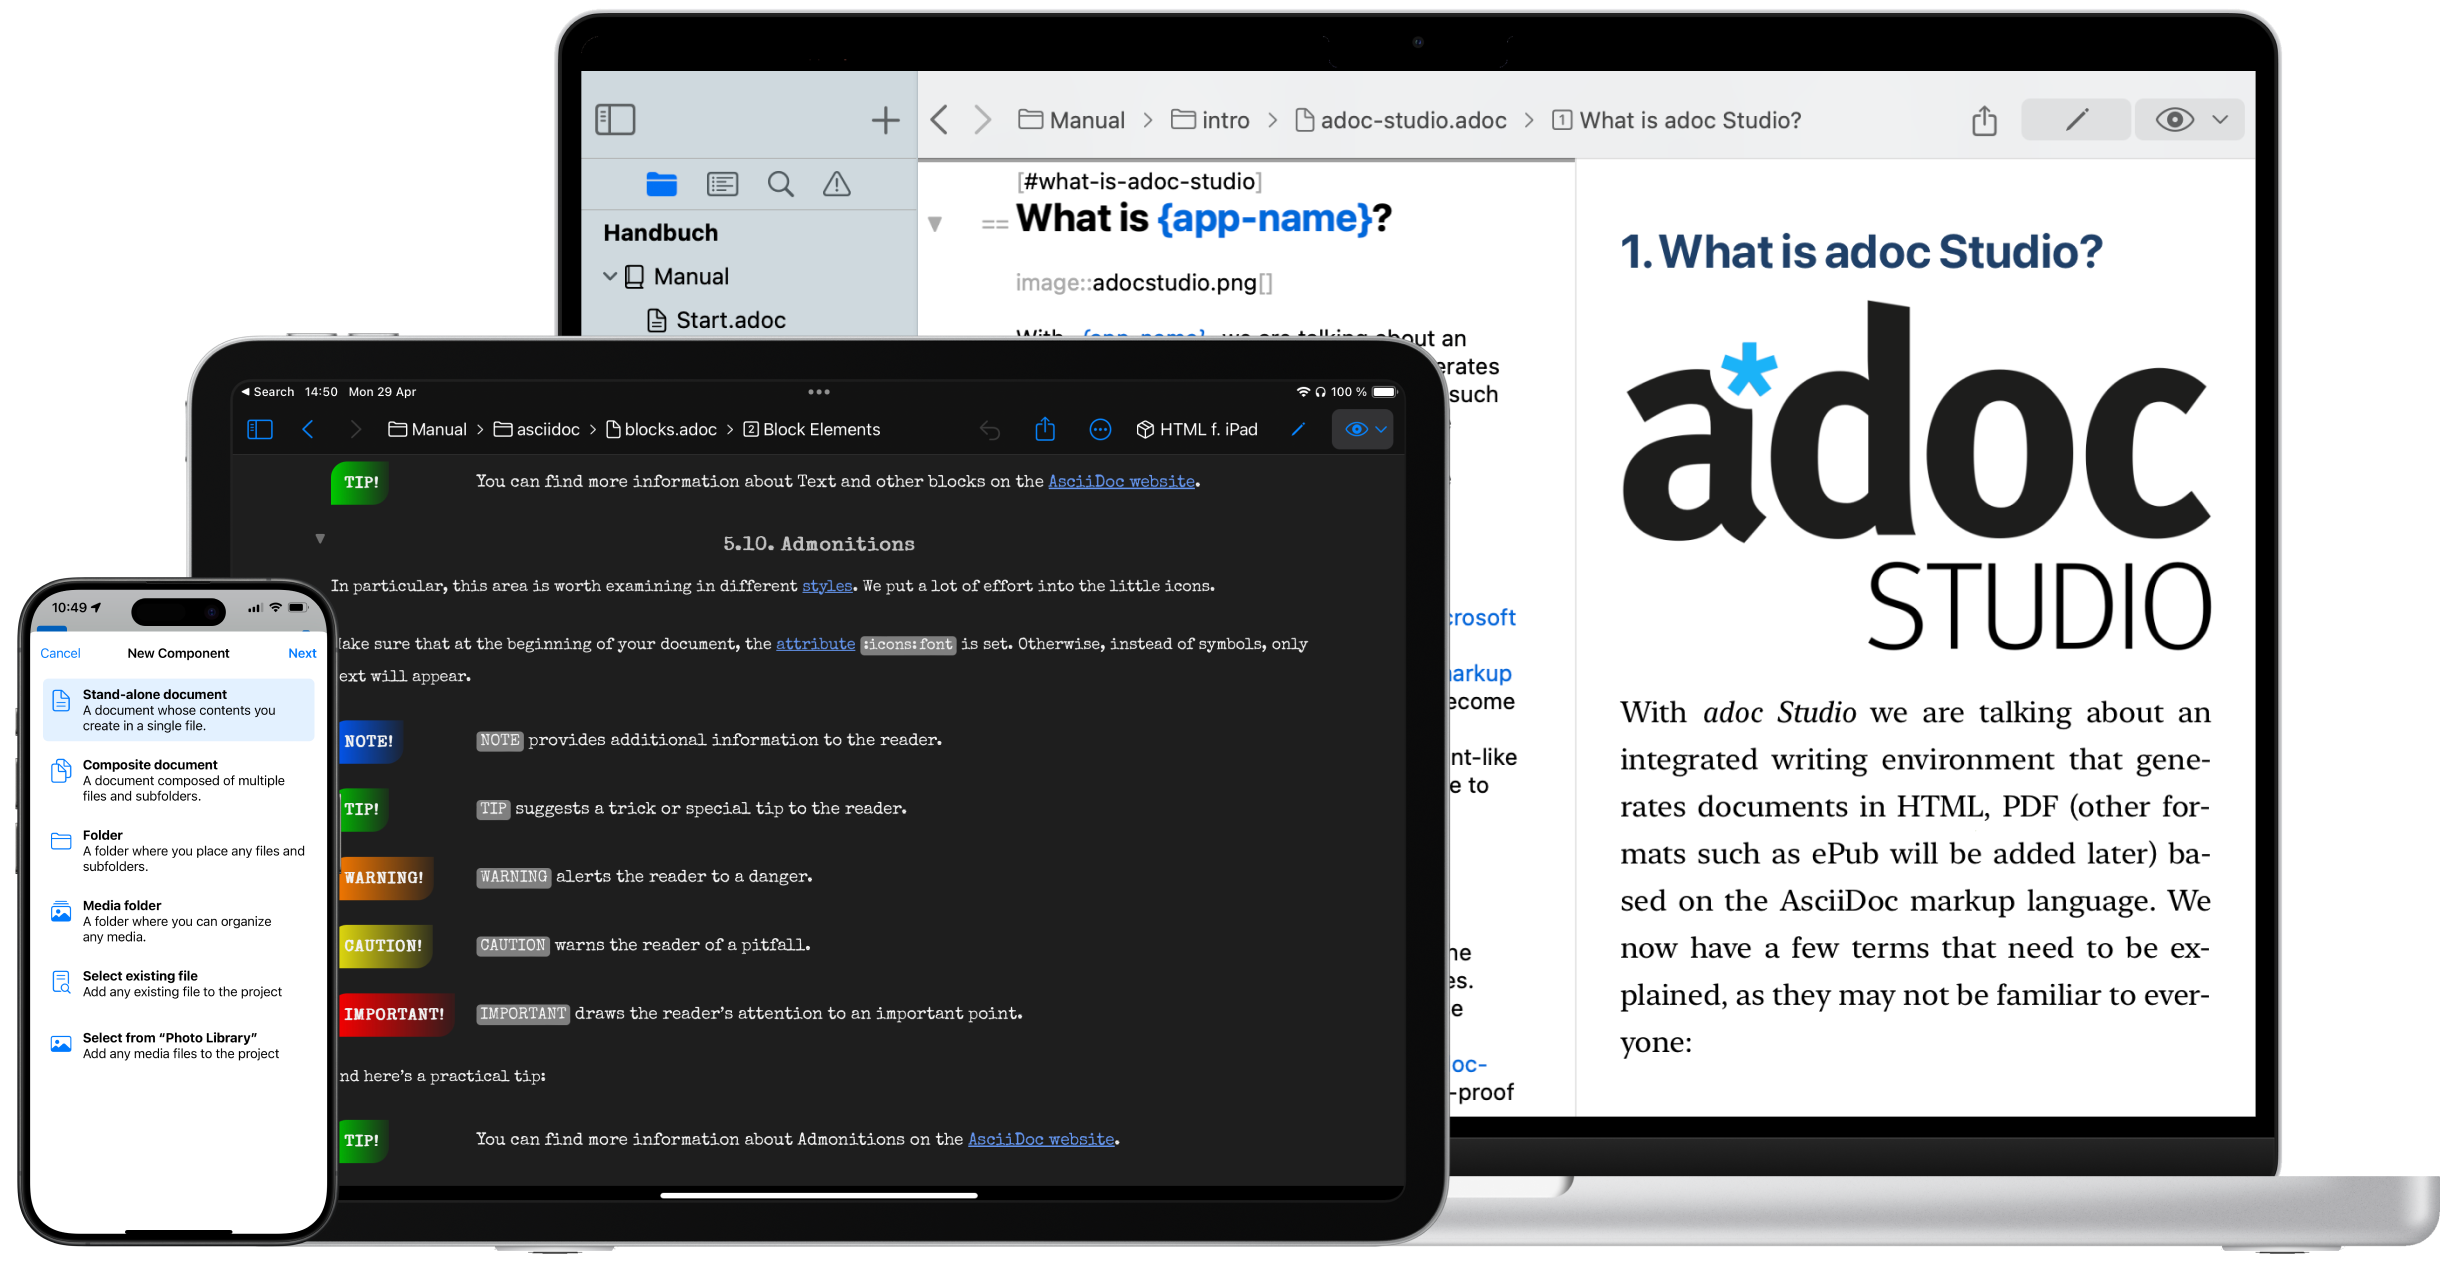This screenshot has width=2440, height=1264.
Task: Click the What is adoc Studio? breadcrumb
Action: (1677, 121)
